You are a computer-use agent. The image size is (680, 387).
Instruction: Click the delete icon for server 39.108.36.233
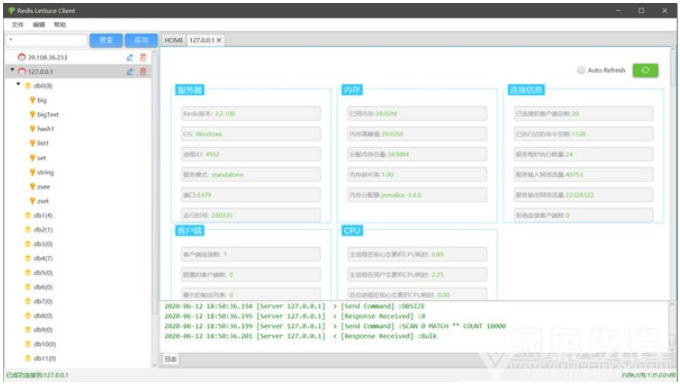pyautogui.click(x=143, y=57)
